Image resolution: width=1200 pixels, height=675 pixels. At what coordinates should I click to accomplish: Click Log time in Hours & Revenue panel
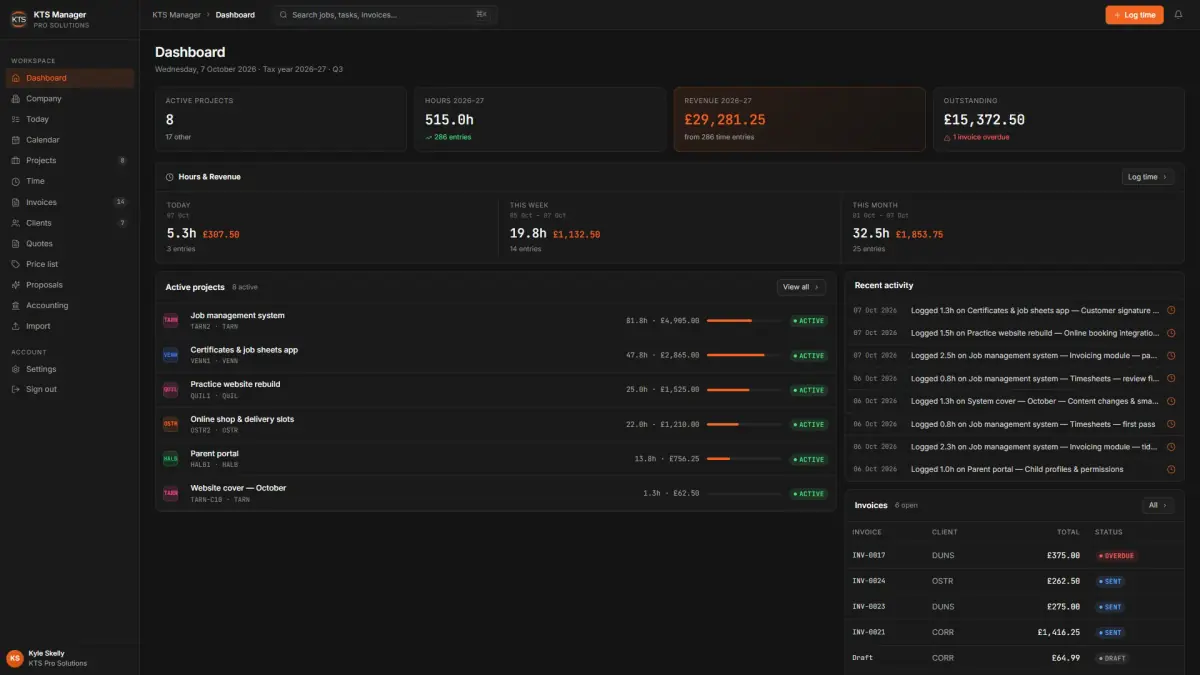point(1148,177)
